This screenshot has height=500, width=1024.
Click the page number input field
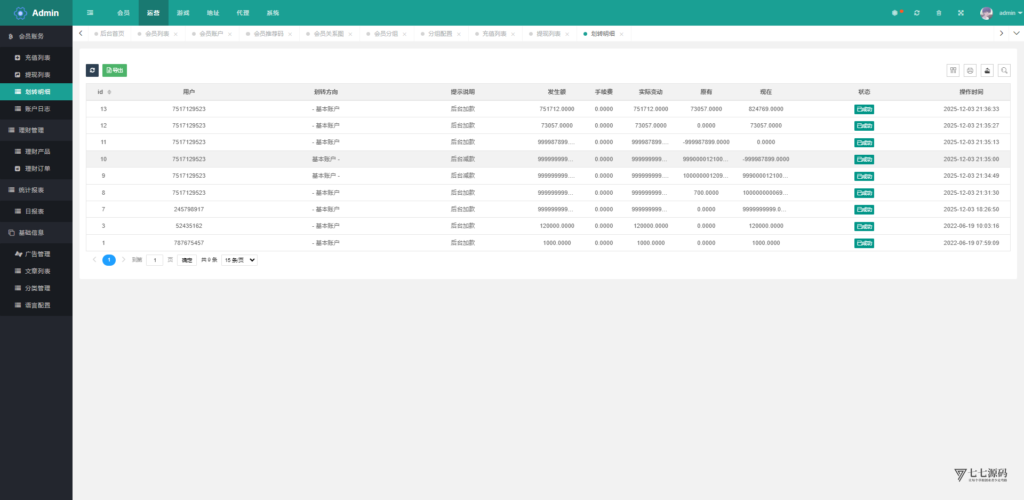click(155, 260)
